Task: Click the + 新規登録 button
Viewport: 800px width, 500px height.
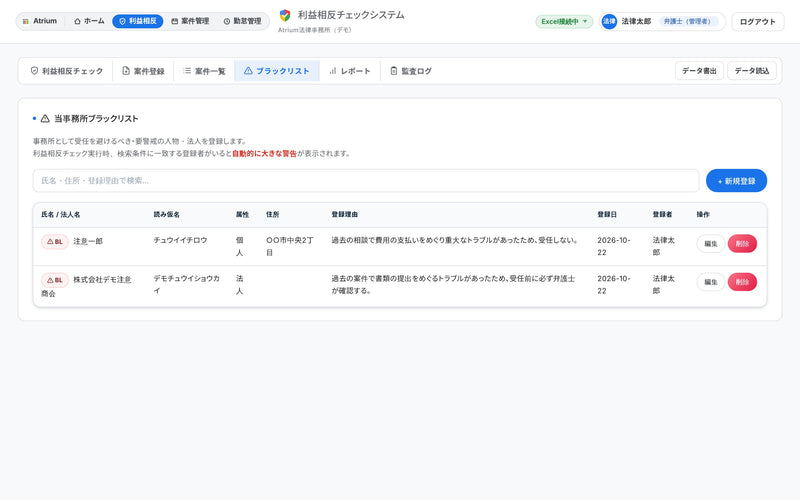Action: coord(736,181)
